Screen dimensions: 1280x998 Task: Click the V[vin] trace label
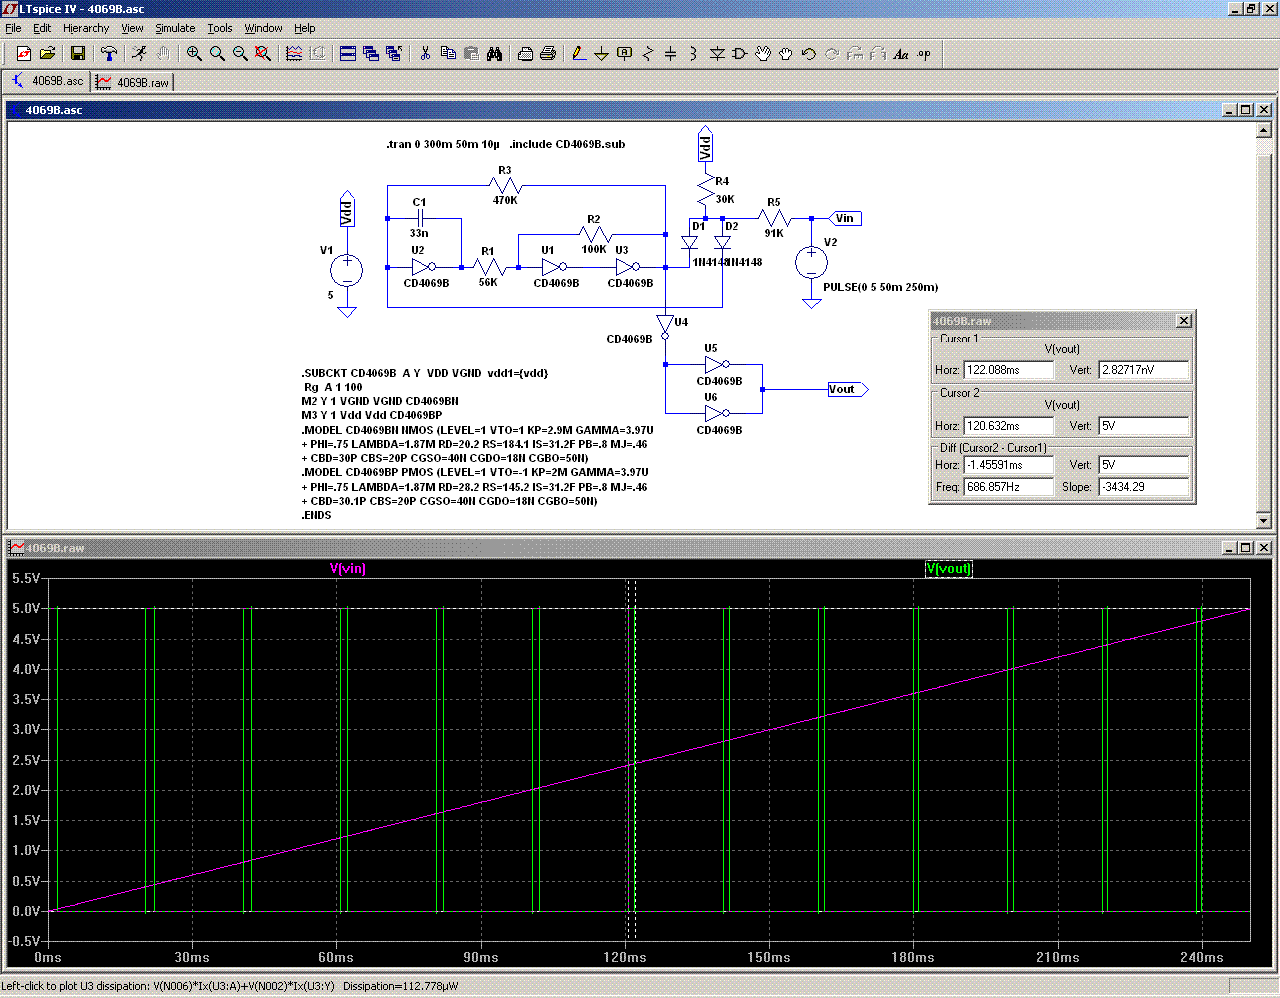click(x=348, y=569)
